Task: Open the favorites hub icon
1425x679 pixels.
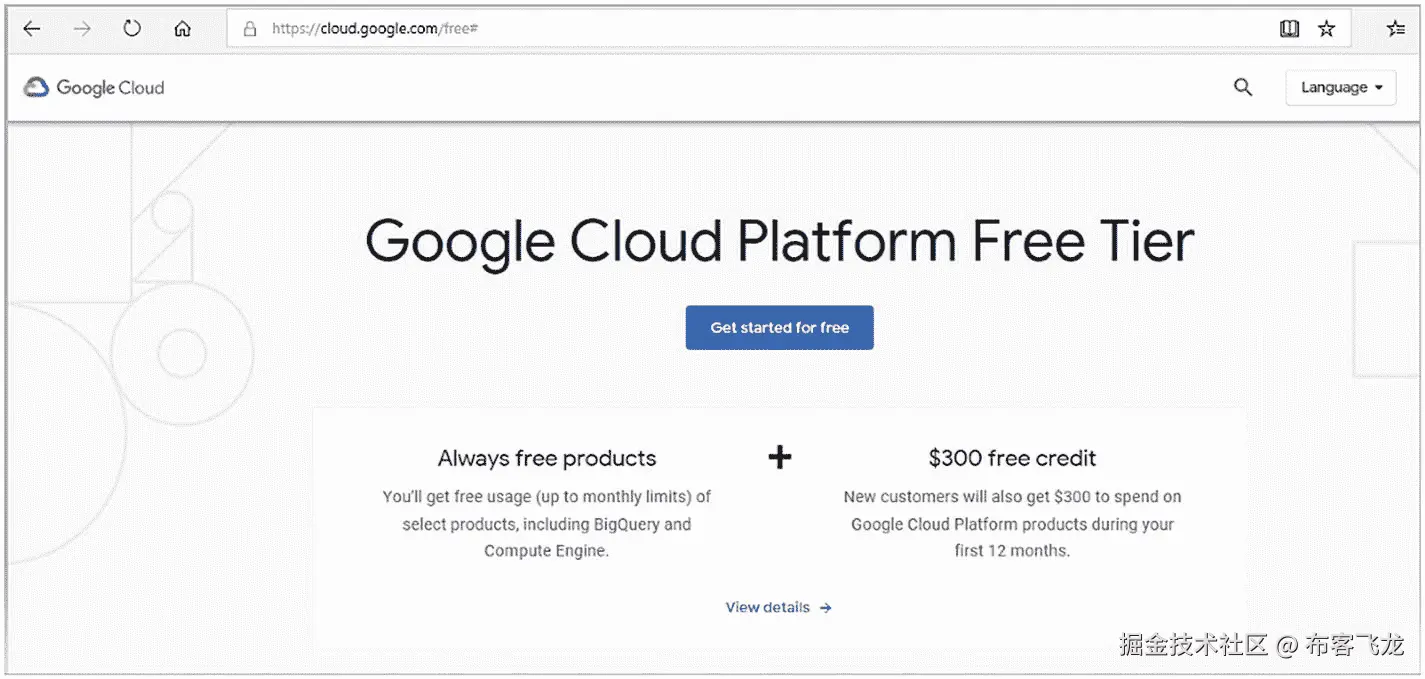Action: coord(1396,29)
